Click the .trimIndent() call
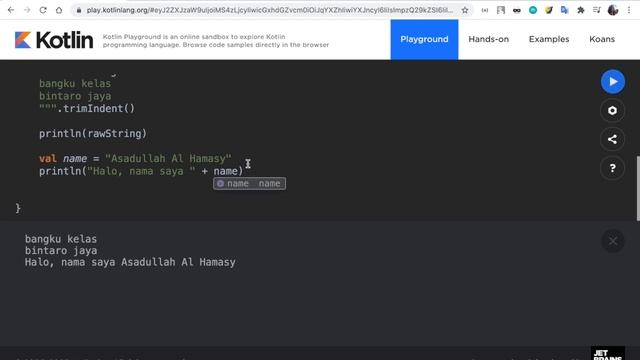This screenshot has height=360, width=640. tap(96, 109)
